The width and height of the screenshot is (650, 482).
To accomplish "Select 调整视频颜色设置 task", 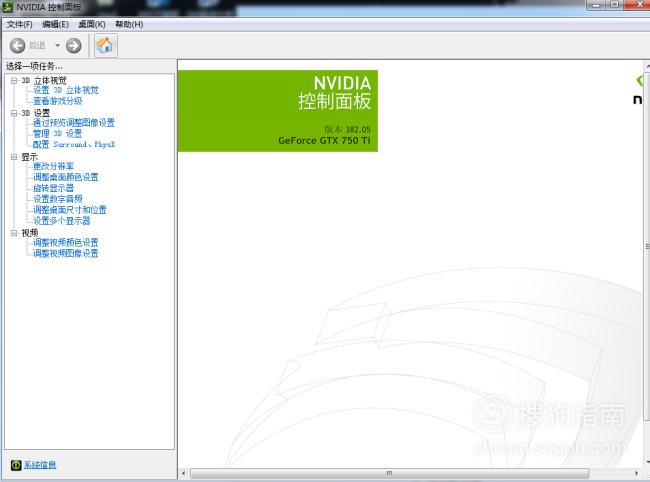I will pyautogui.click(x=65, y=242).
